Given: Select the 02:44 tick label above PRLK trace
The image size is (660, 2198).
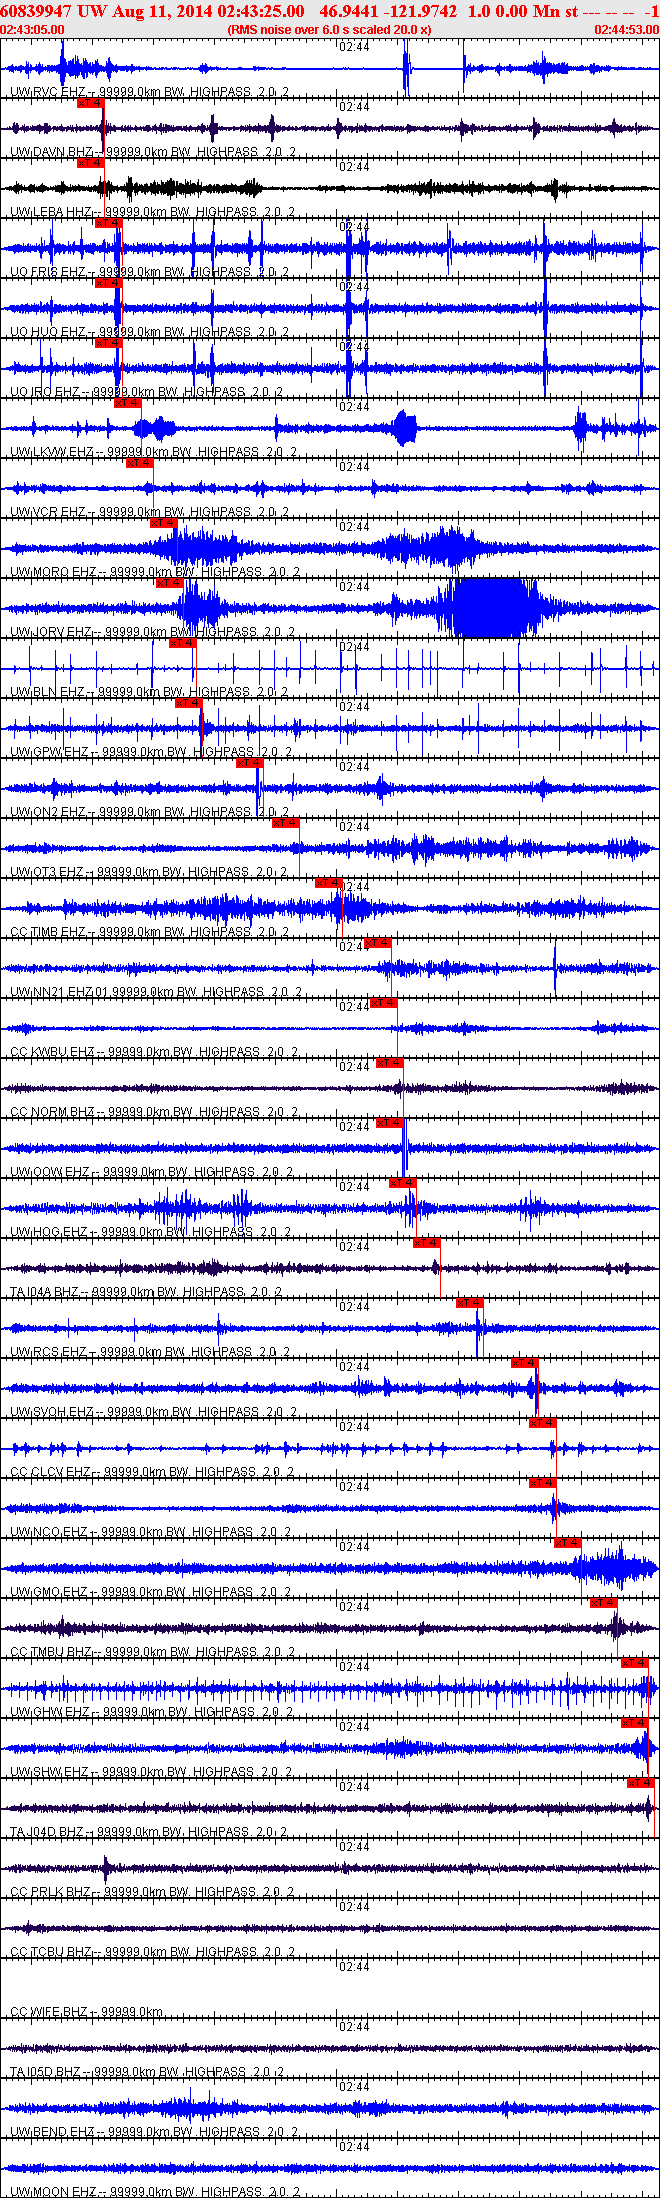Looking at the screenshot, I should click(x=354, y=1846).
